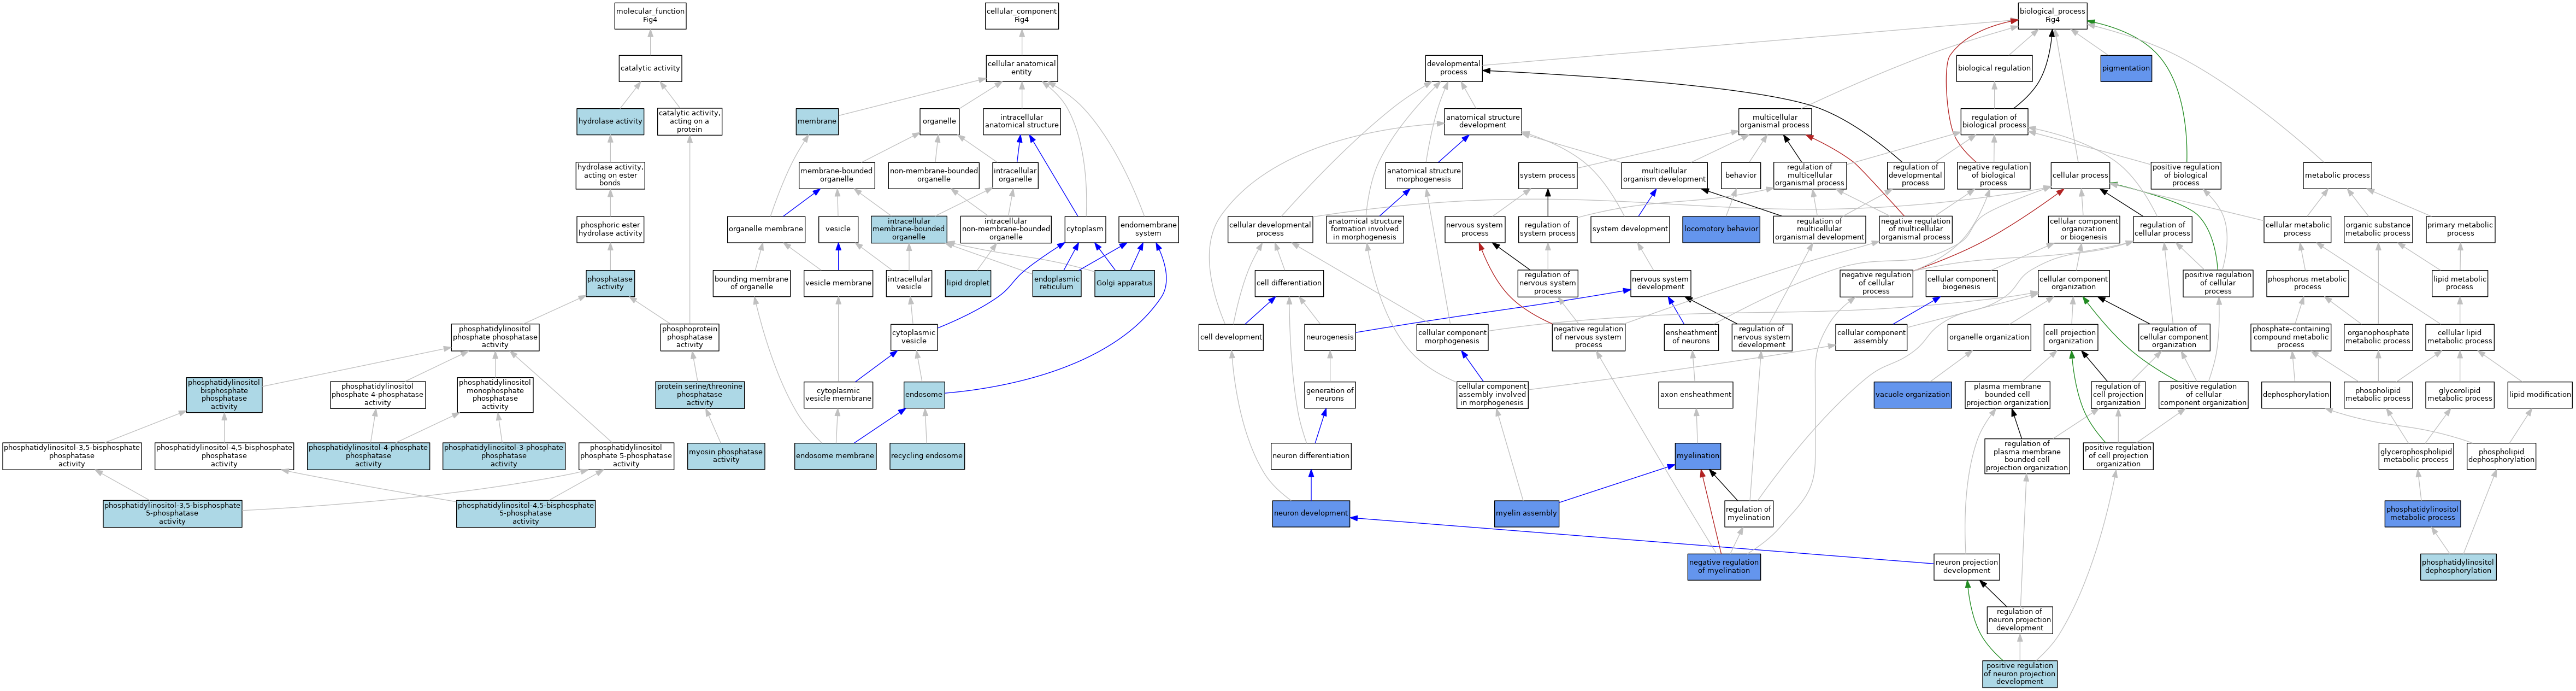Click the system development node
The width and height of the screenshot is (2576, 691).
[1630, 229]
